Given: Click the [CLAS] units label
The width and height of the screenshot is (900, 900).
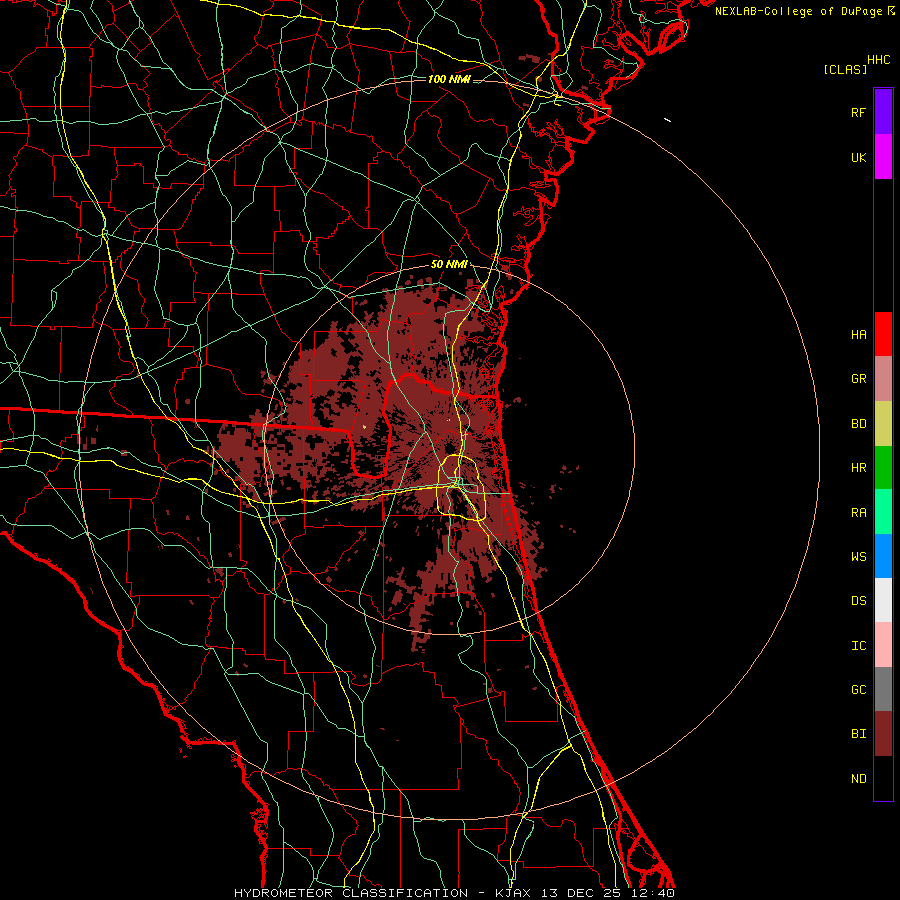Looking at the screenshot, I should (845, 69).
